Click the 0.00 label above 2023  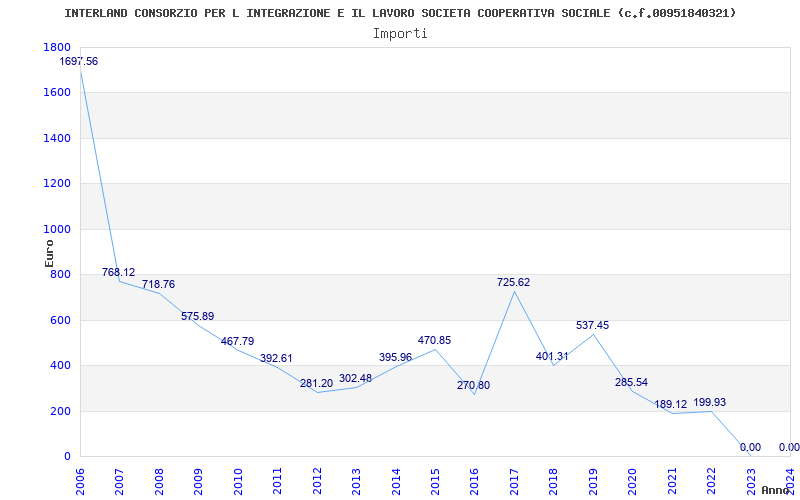click(751, 447)
